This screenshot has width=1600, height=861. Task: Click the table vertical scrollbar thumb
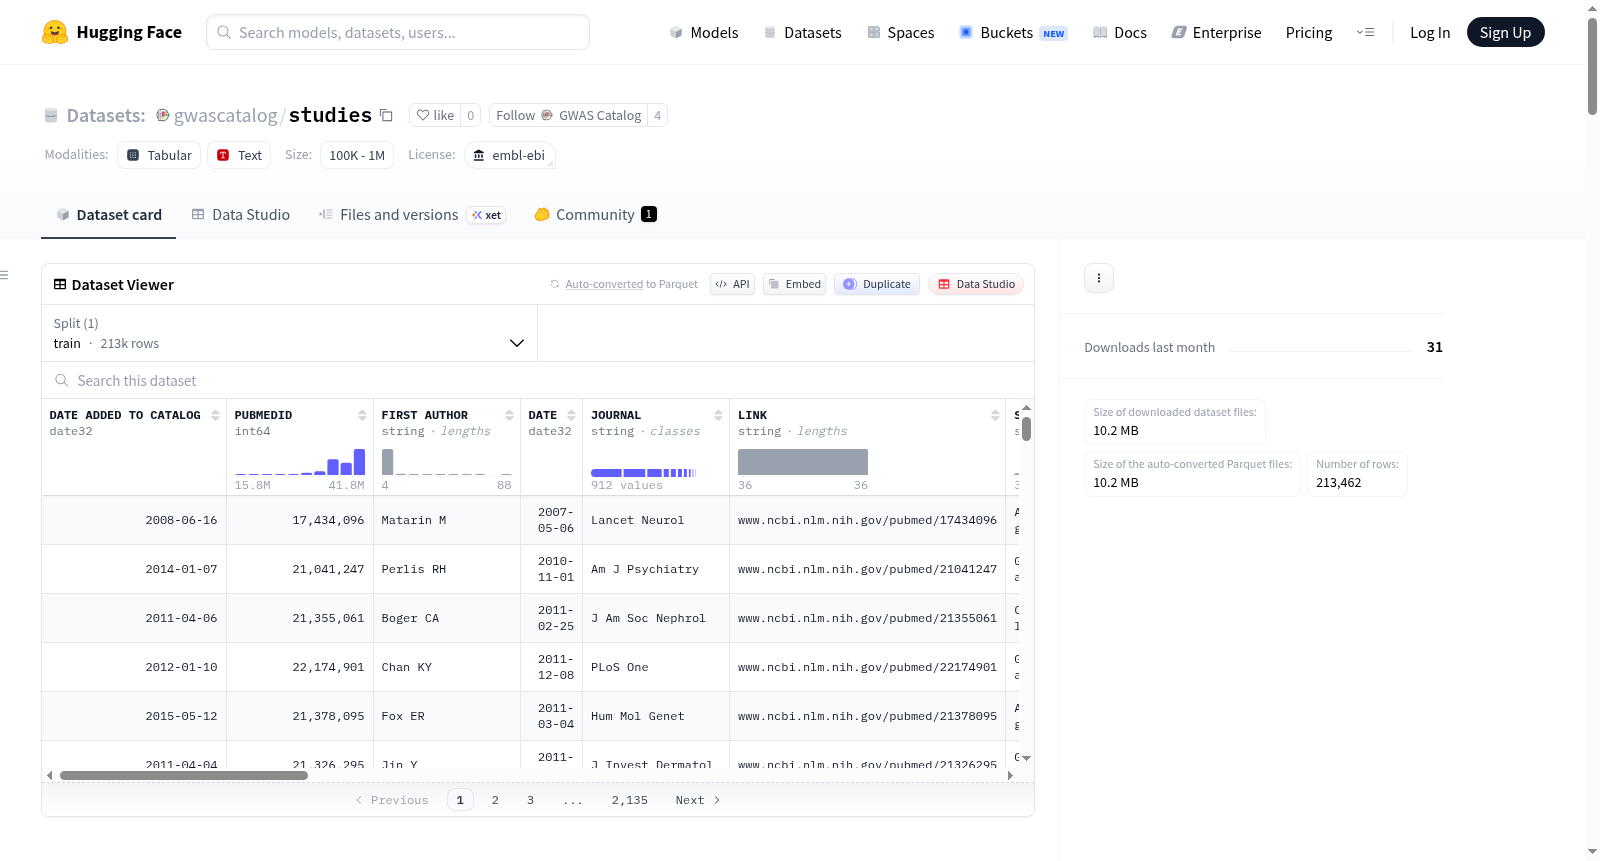coord(1026,429)
